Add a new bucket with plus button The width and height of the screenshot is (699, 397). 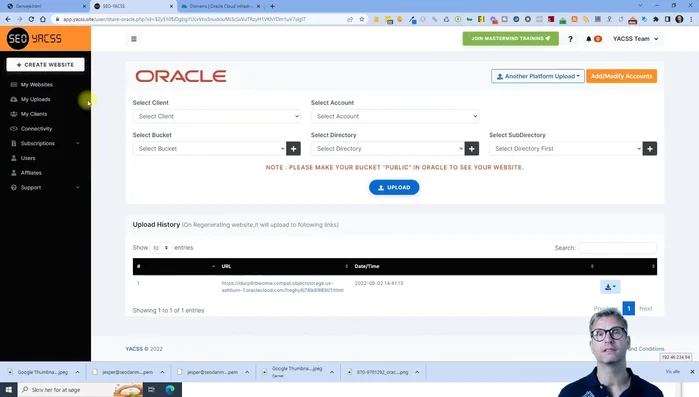coord(293,148)
